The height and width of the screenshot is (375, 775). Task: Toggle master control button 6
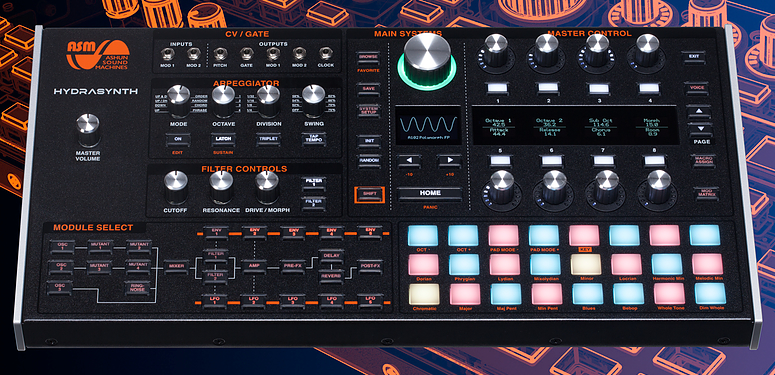click(552, 161)
